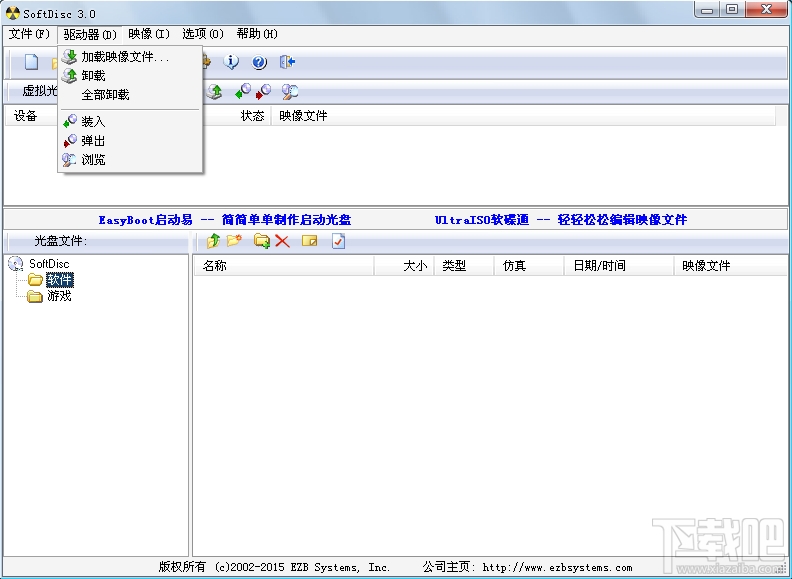
Task: Choose 卸载 from the drive menu
Action: coord(130,76)
